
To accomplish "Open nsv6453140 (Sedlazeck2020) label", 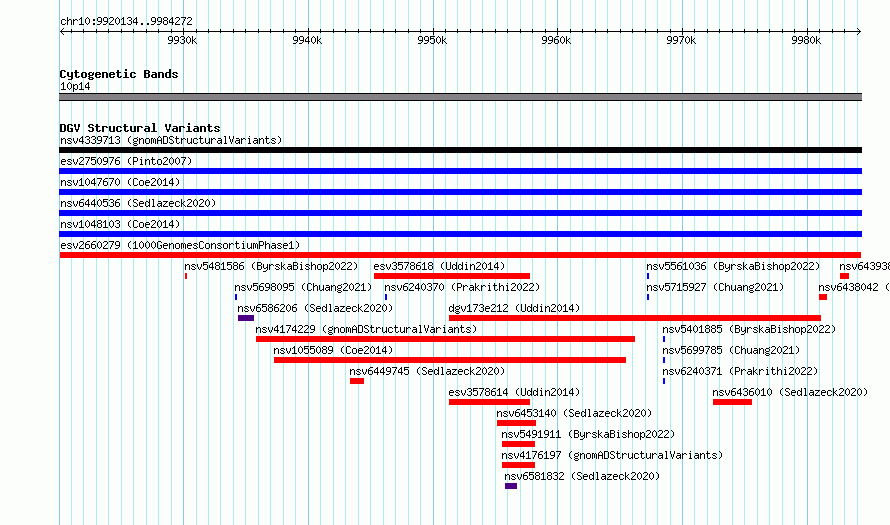I will [x=574, y=413].
